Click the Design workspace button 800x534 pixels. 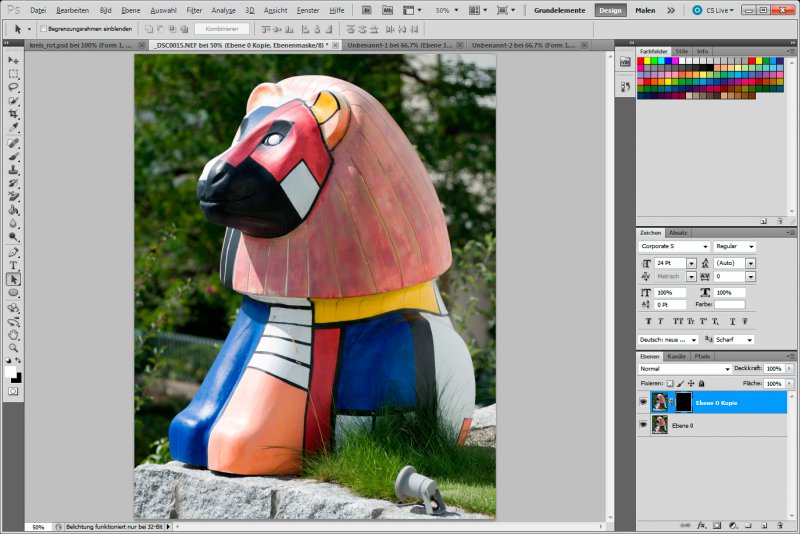[610, 10]
